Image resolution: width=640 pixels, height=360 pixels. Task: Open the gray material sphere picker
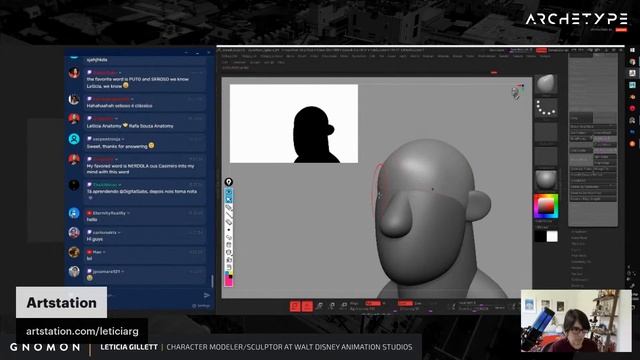click(546, 180)
